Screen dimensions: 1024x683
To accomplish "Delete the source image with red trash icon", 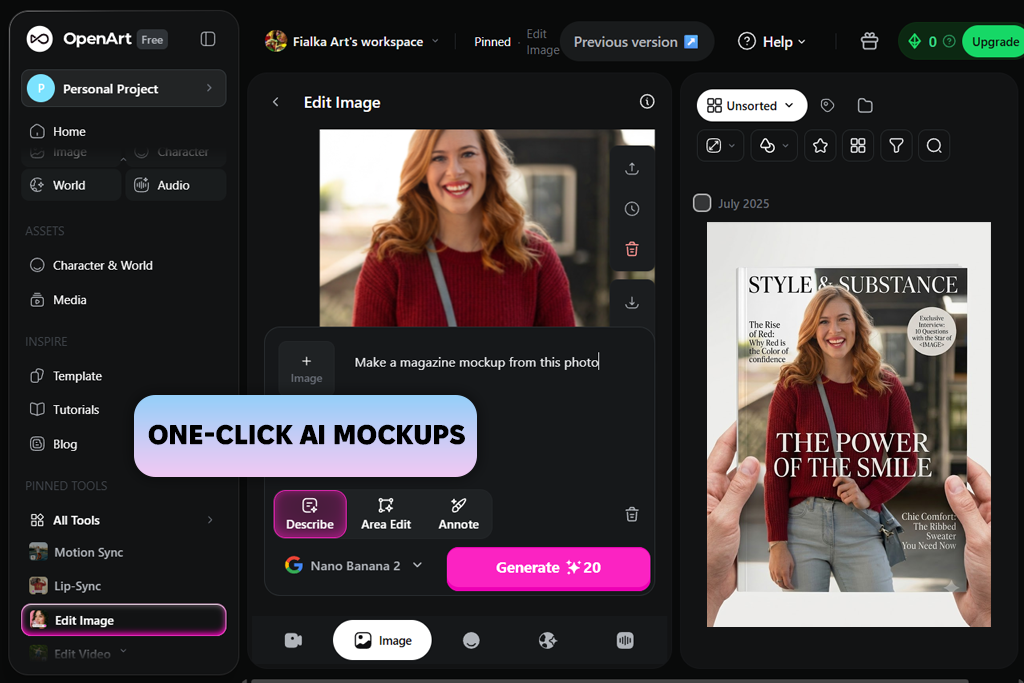I will (632, 249).
